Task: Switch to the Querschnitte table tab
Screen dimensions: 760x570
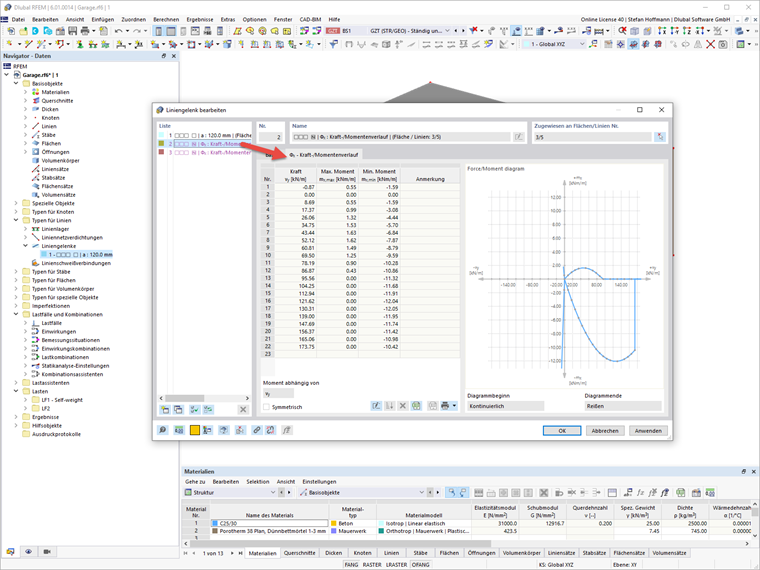Action: point(300,553)
